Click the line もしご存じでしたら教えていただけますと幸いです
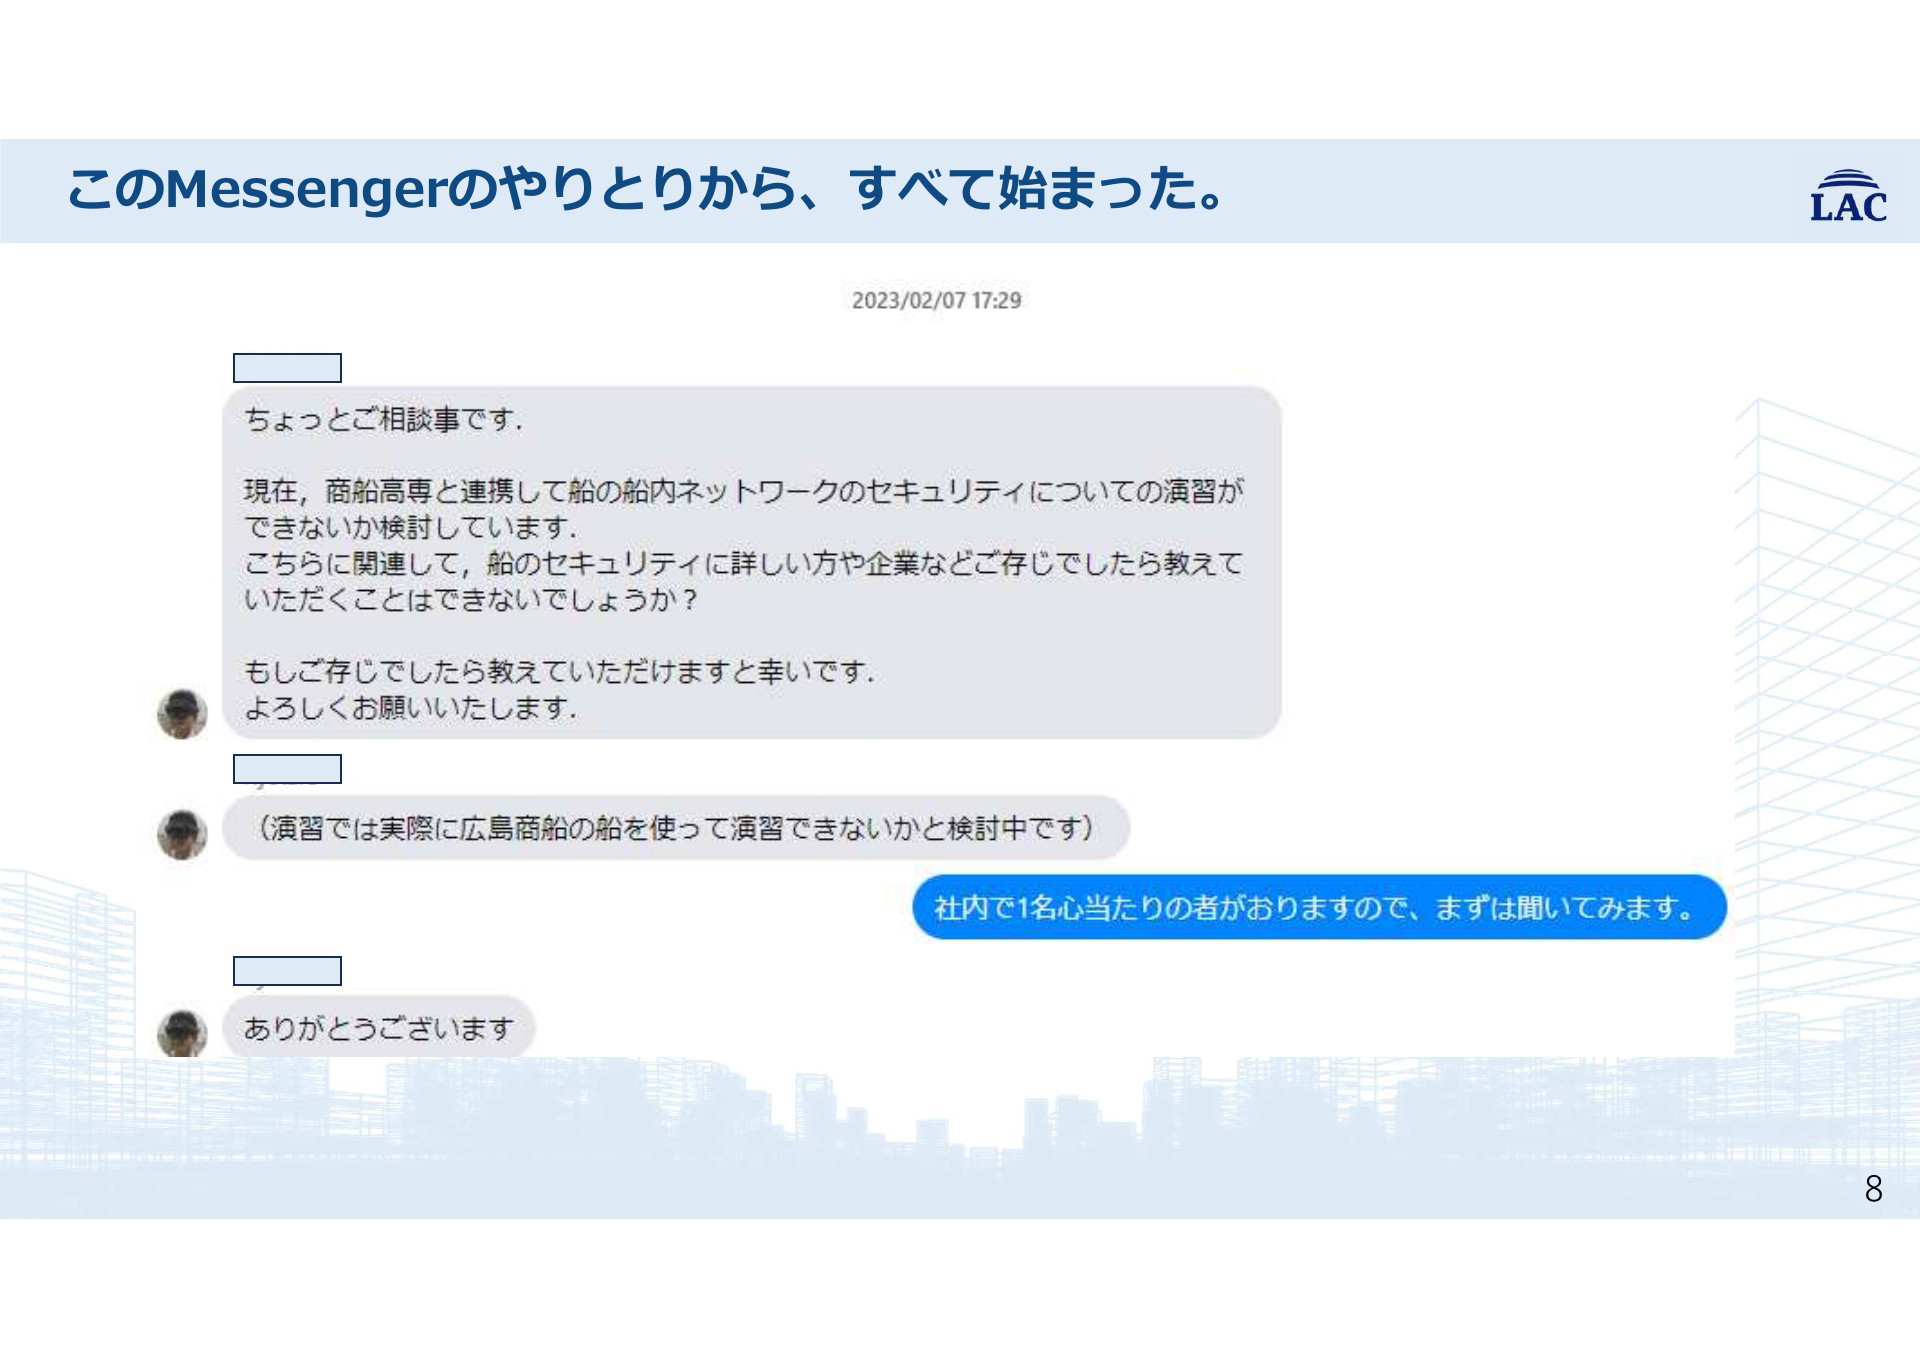Image resolution: width=1920 pixels, height=1357 pixels. pyautogui.click(x=559, y=671)
